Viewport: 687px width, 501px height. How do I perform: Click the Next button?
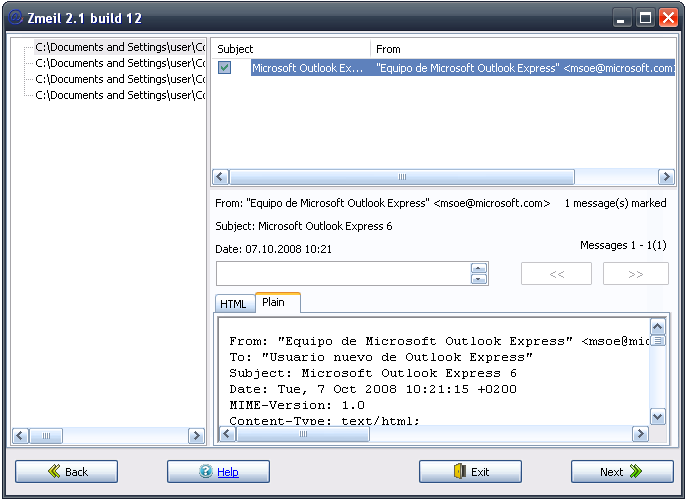(x=622, y=472)
